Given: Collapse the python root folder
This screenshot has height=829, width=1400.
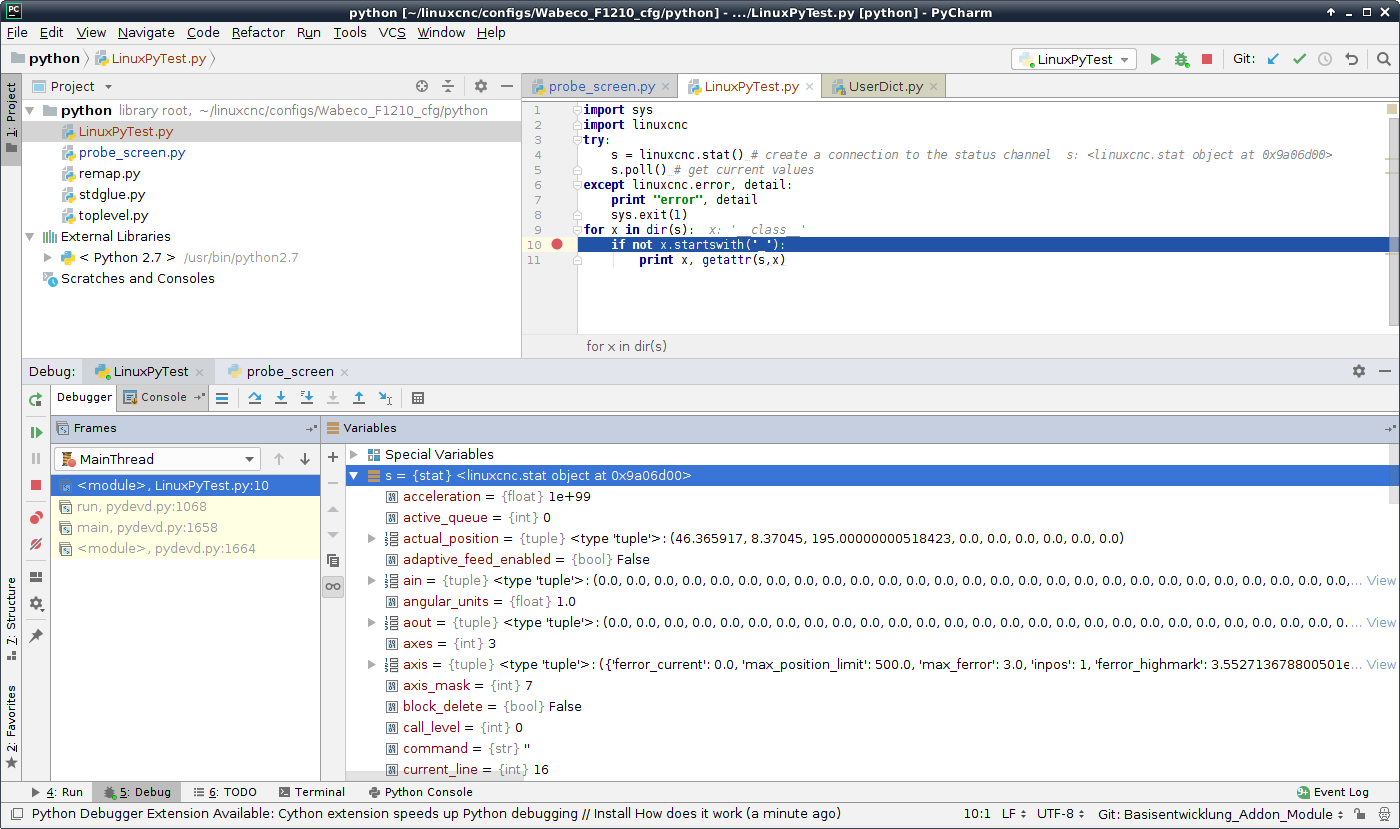Looking at the screenshot, I should tap(30, 111).
